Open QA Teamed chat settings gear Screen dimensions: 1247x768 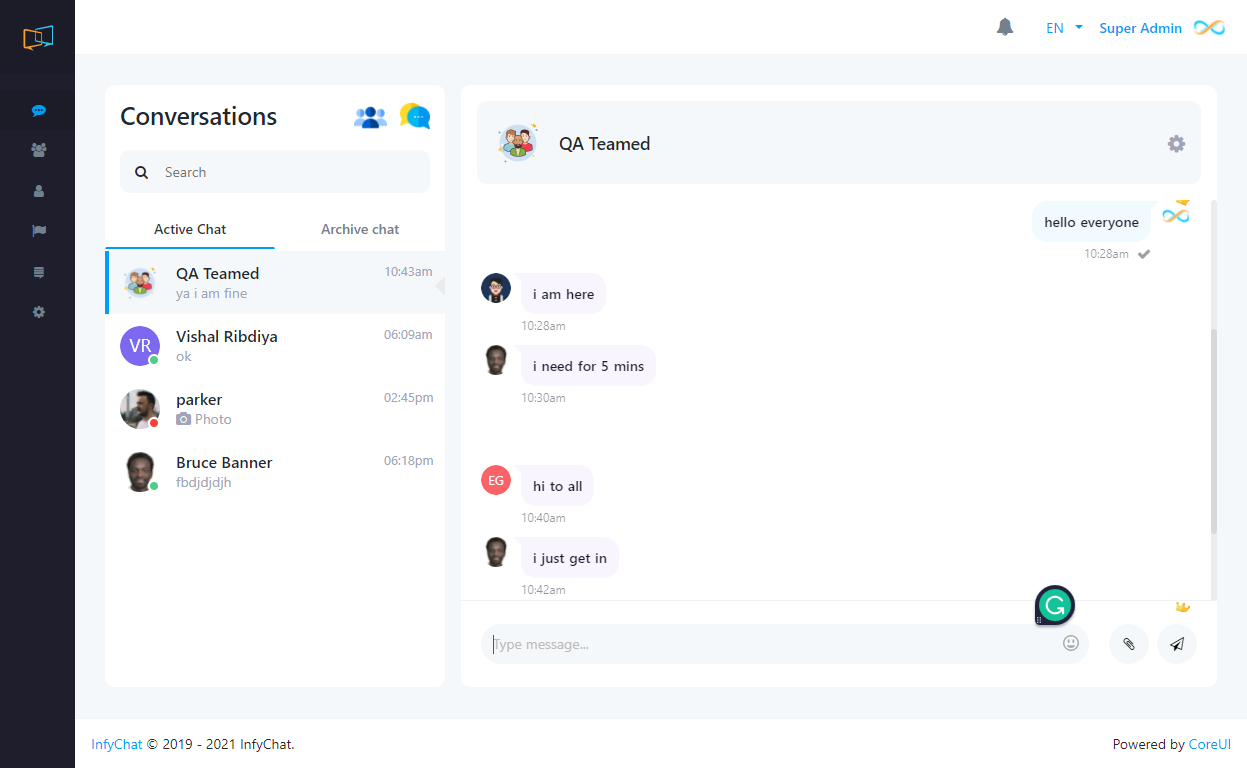coord(1176,144)
